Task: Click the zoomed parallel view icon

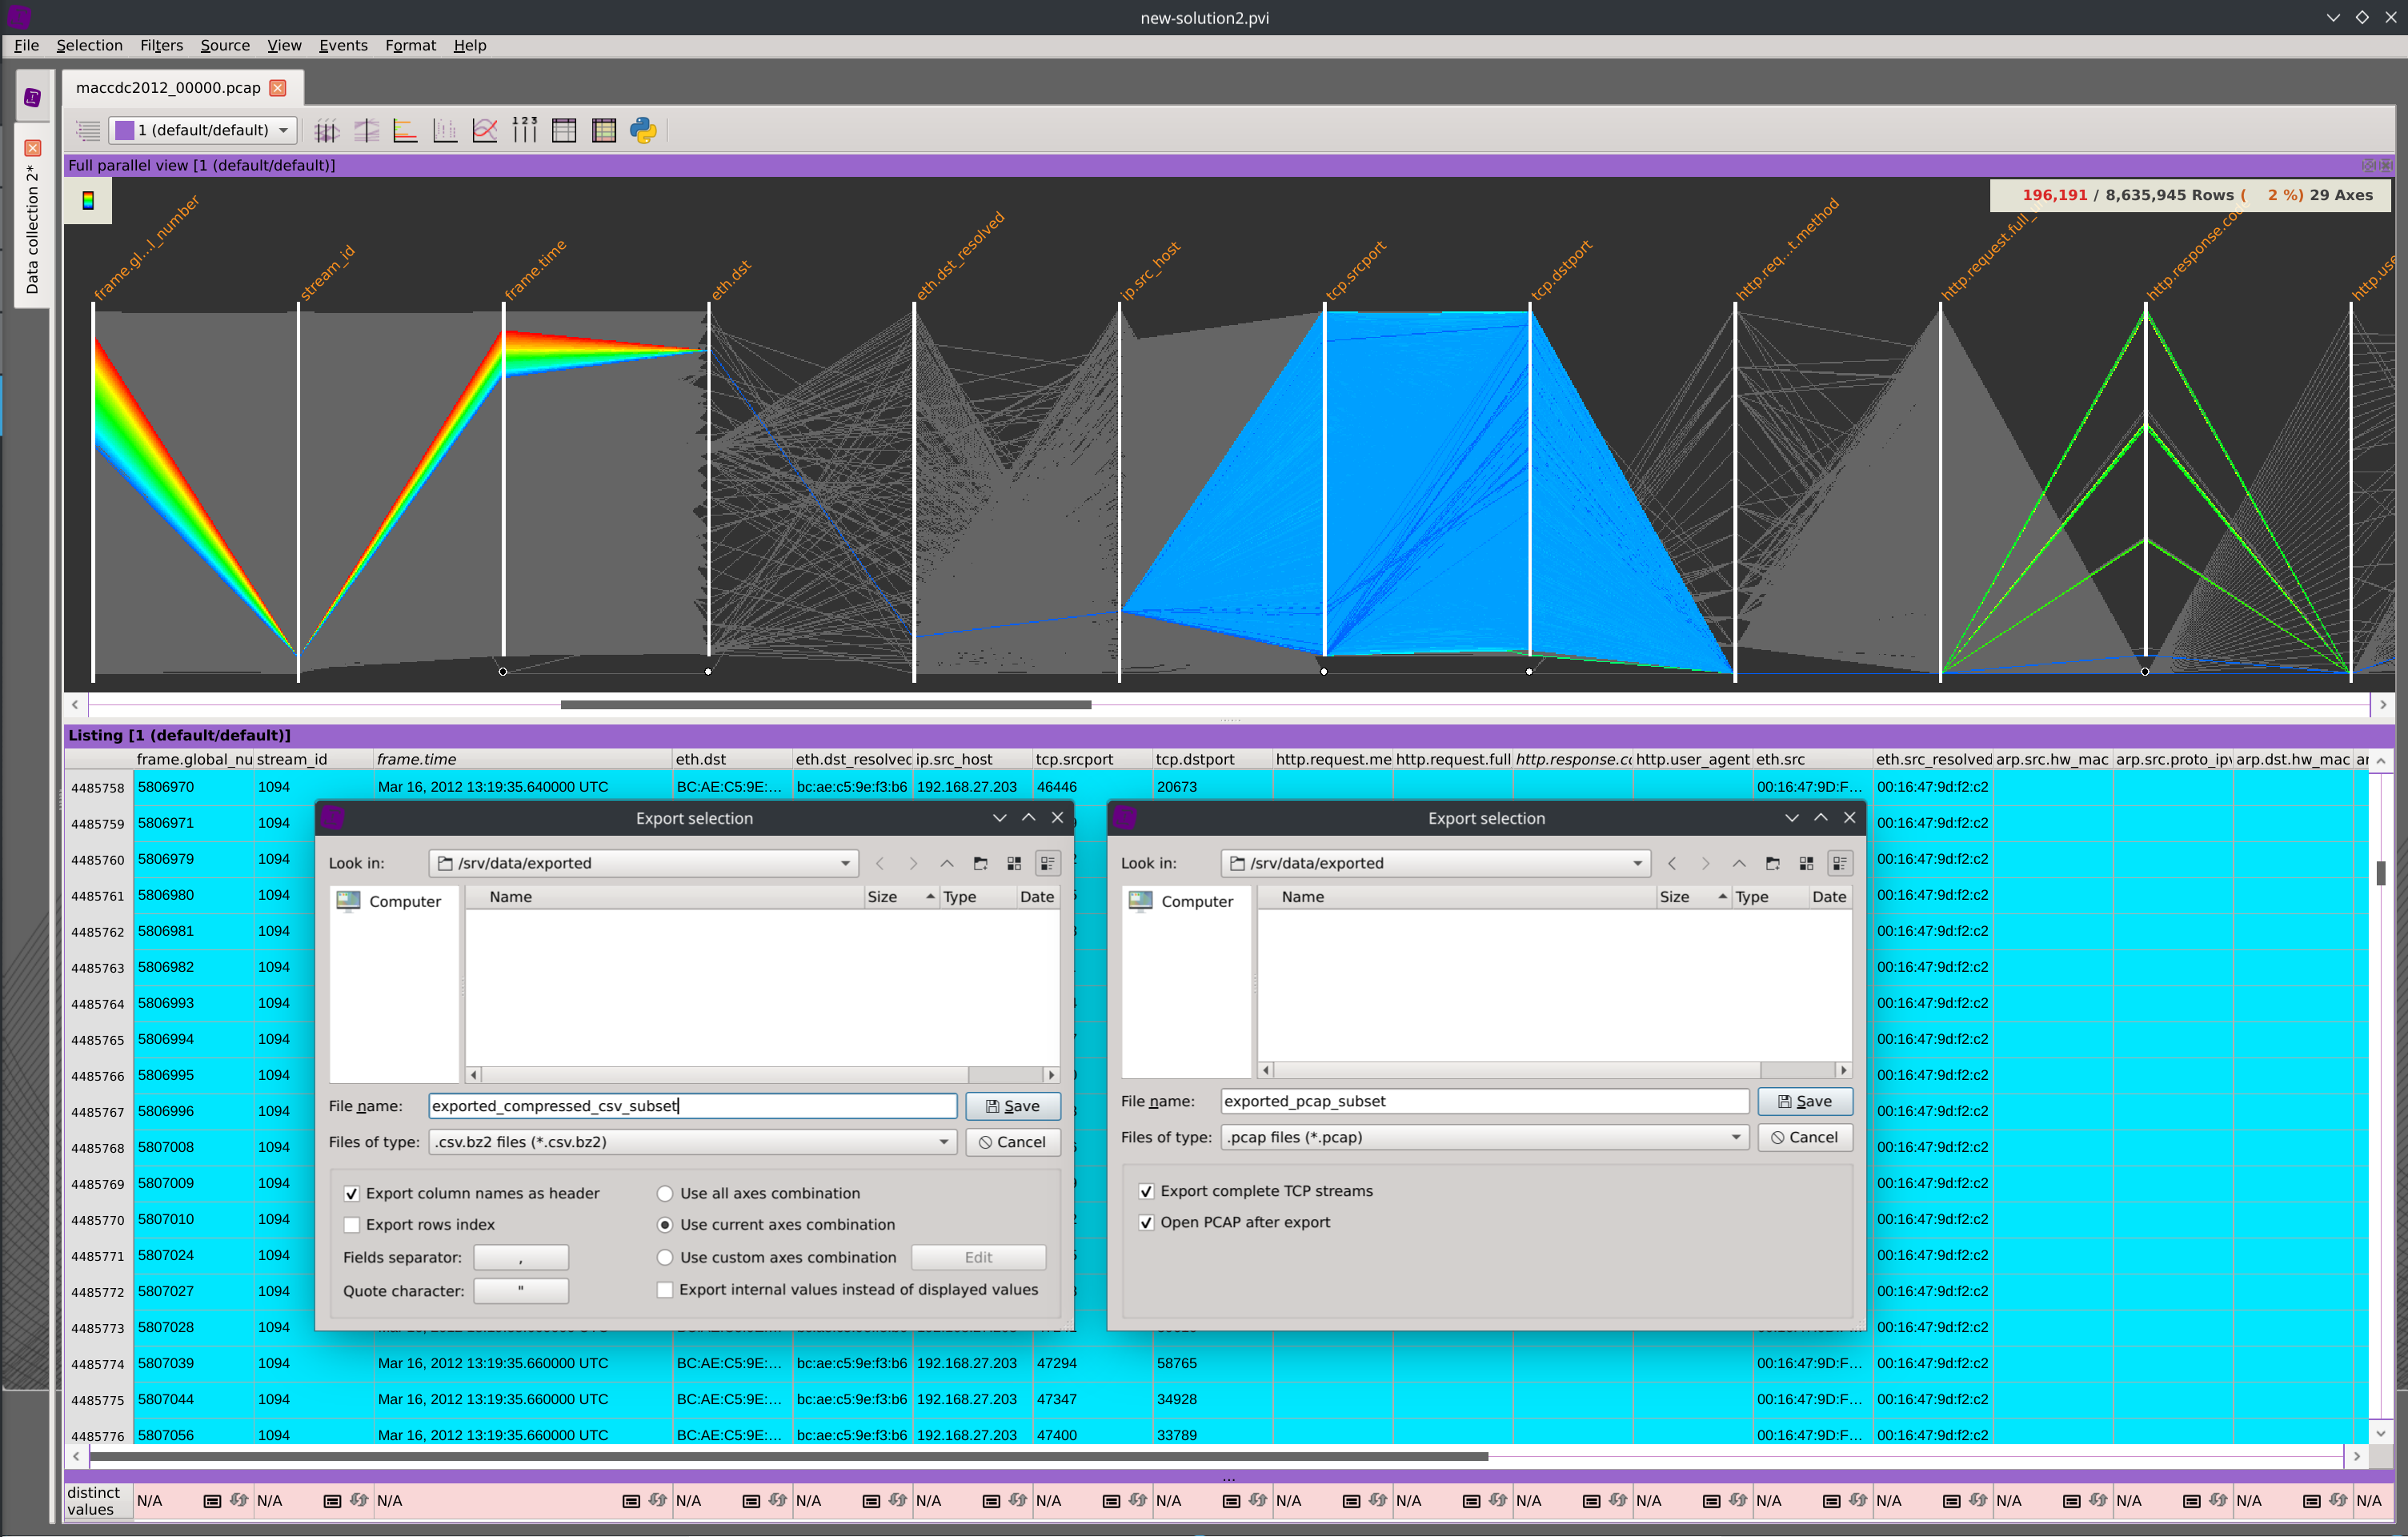Action: [x=366, y=130]
